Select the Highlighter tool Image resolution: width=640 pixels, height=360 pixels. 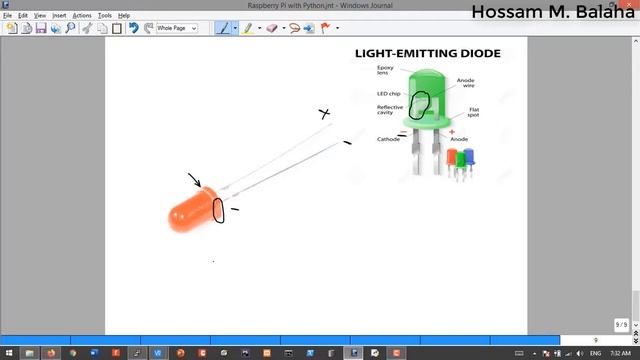tap(248, 28)
